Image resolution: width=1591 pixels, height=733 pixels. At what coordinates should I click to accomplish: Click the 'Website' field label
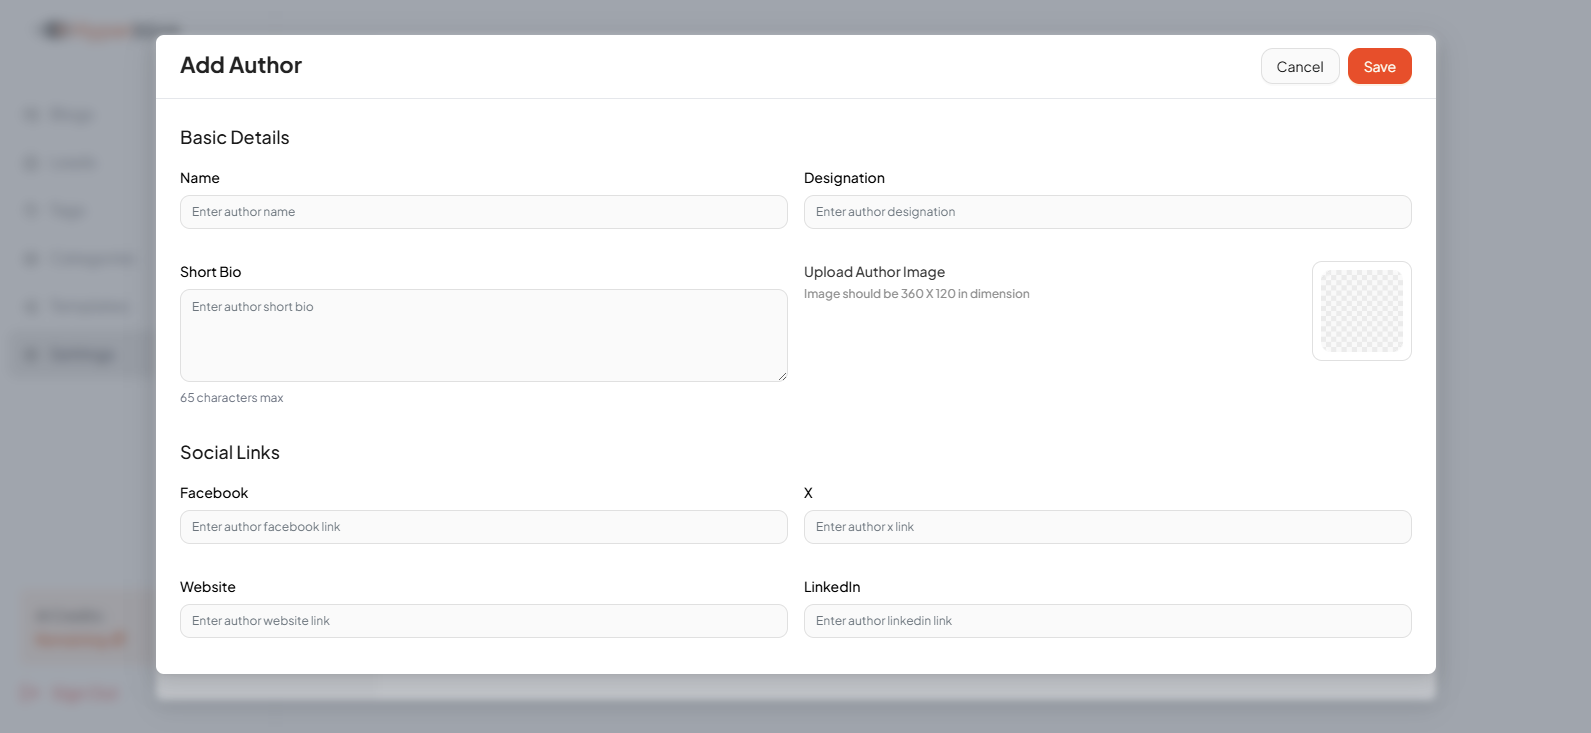(208, 587)
